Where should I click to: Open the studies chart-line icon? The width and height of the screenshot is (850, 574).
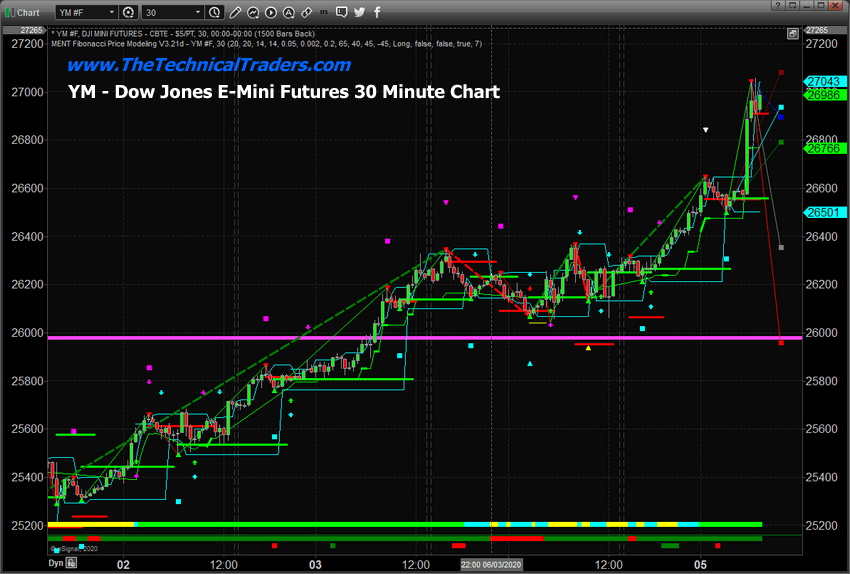[x=253, y=12]
